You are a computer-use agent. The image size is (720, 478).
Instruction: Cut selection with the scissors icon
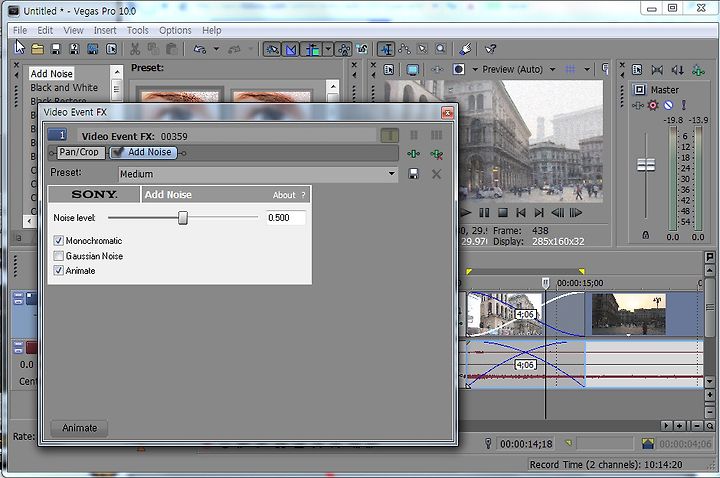pyautogui.click(x=135, y=49)
